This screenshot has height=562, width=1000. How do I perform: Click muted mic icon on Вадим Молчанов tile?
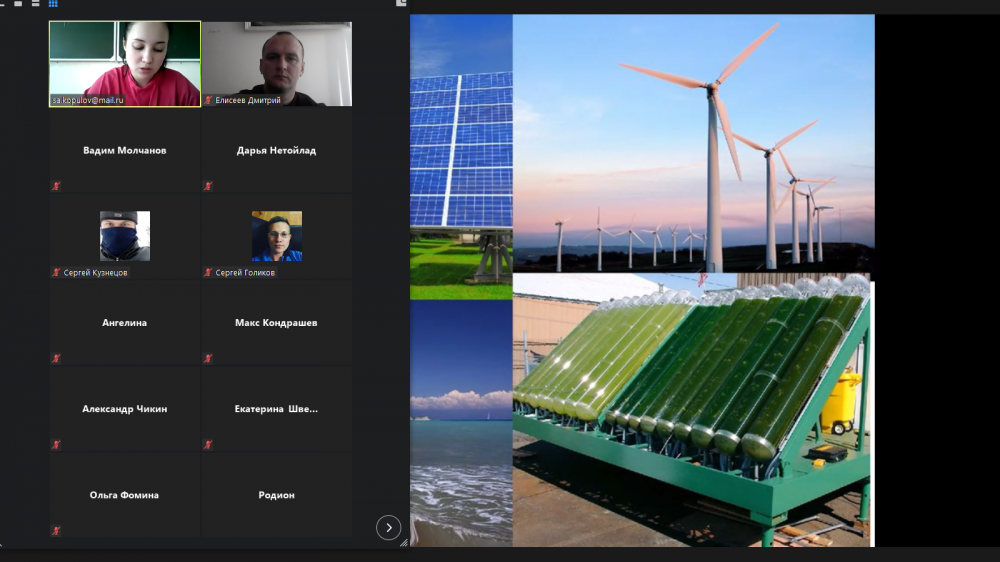56,186
